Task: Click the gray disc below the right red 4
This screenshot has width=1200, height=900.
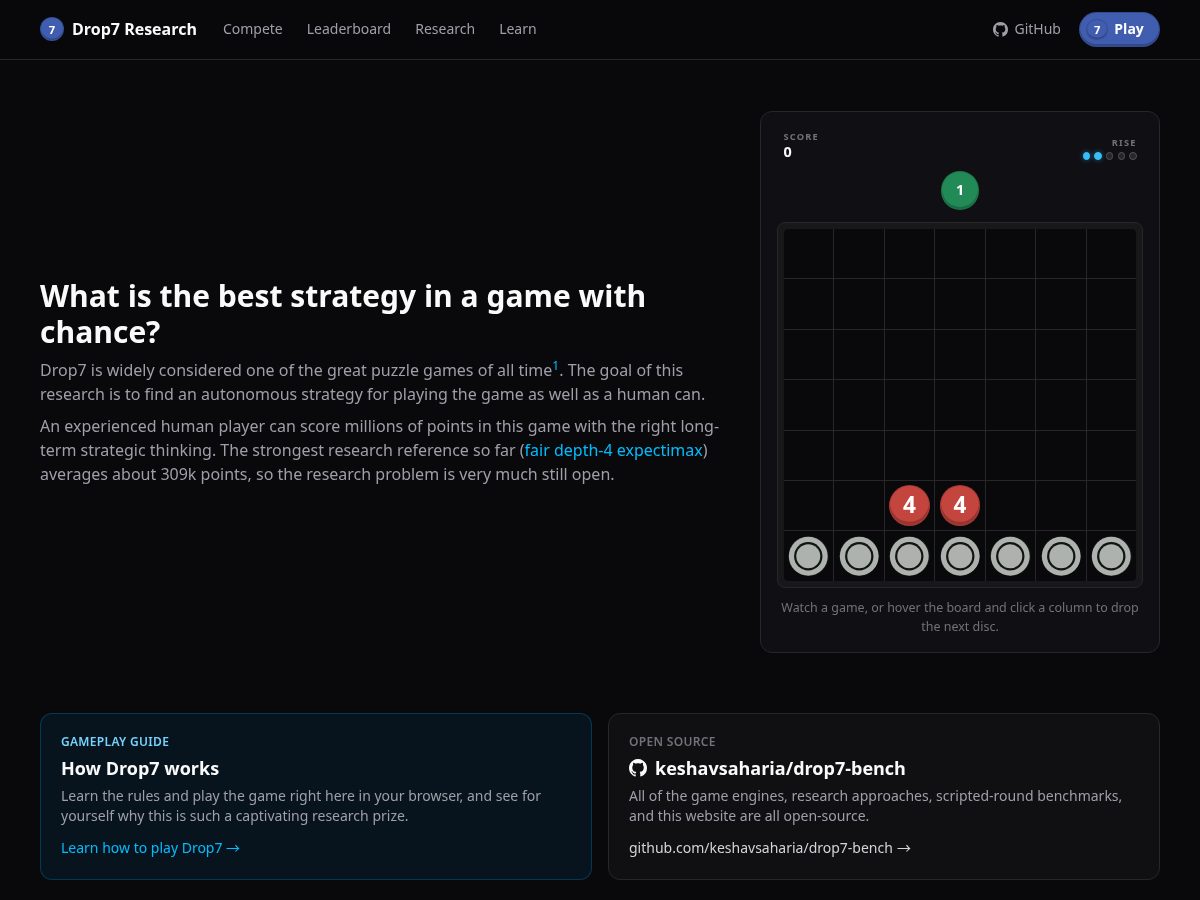Action: point(960,555)
